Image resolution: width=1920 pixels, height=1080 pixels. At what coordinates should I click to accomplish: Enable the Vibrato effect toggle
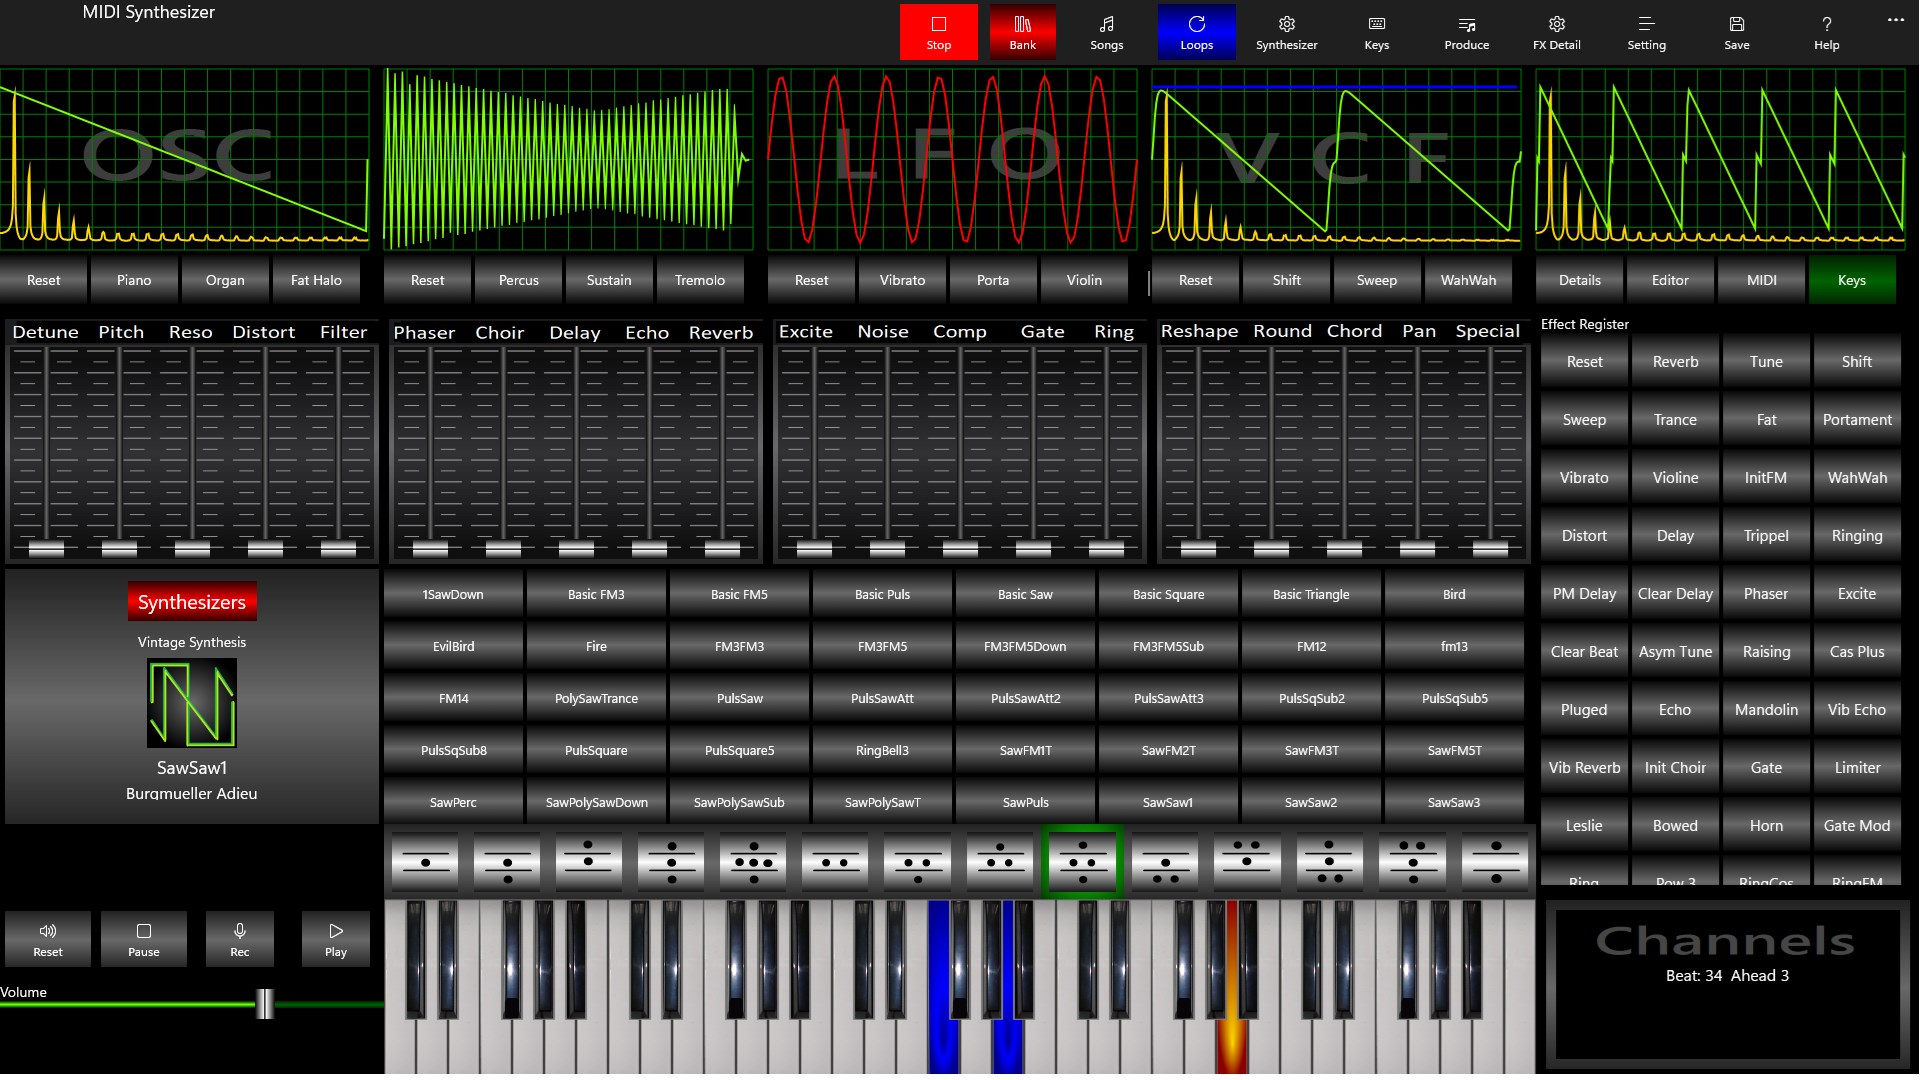click(903, 280)
